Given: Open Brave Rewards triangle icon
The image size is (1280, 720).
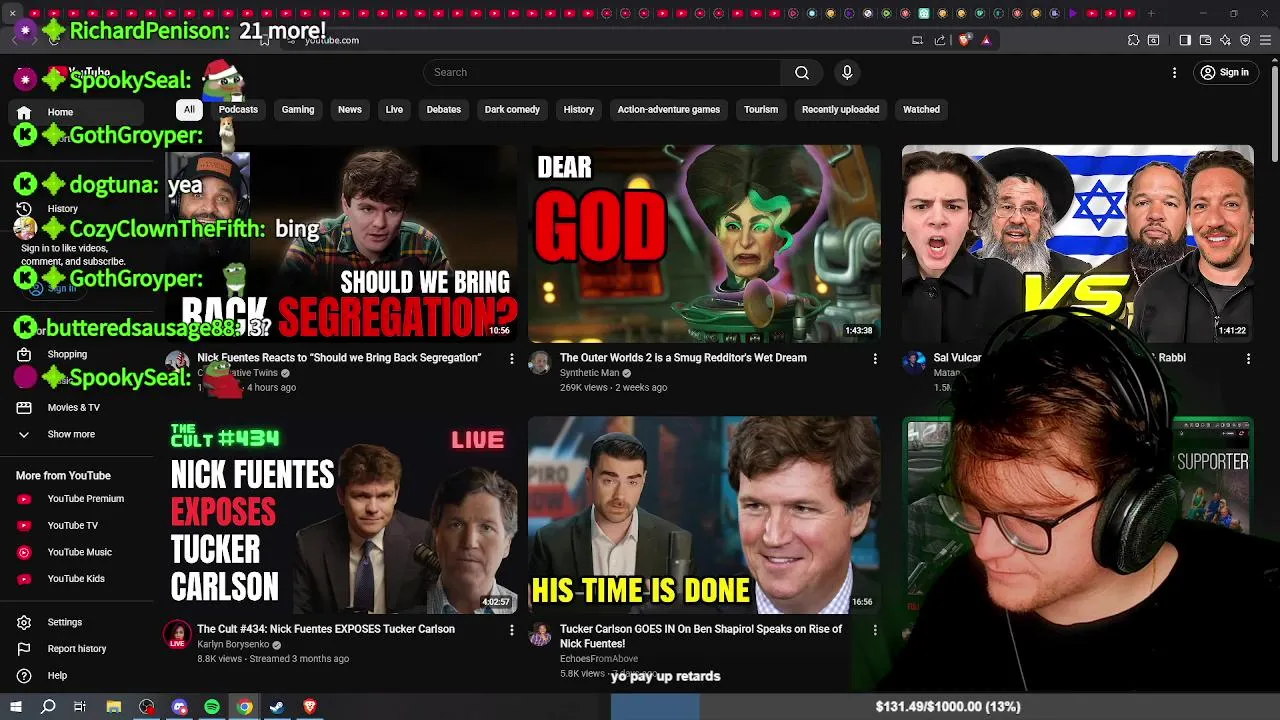Looking at the screenshot, I should coord(986,40).
